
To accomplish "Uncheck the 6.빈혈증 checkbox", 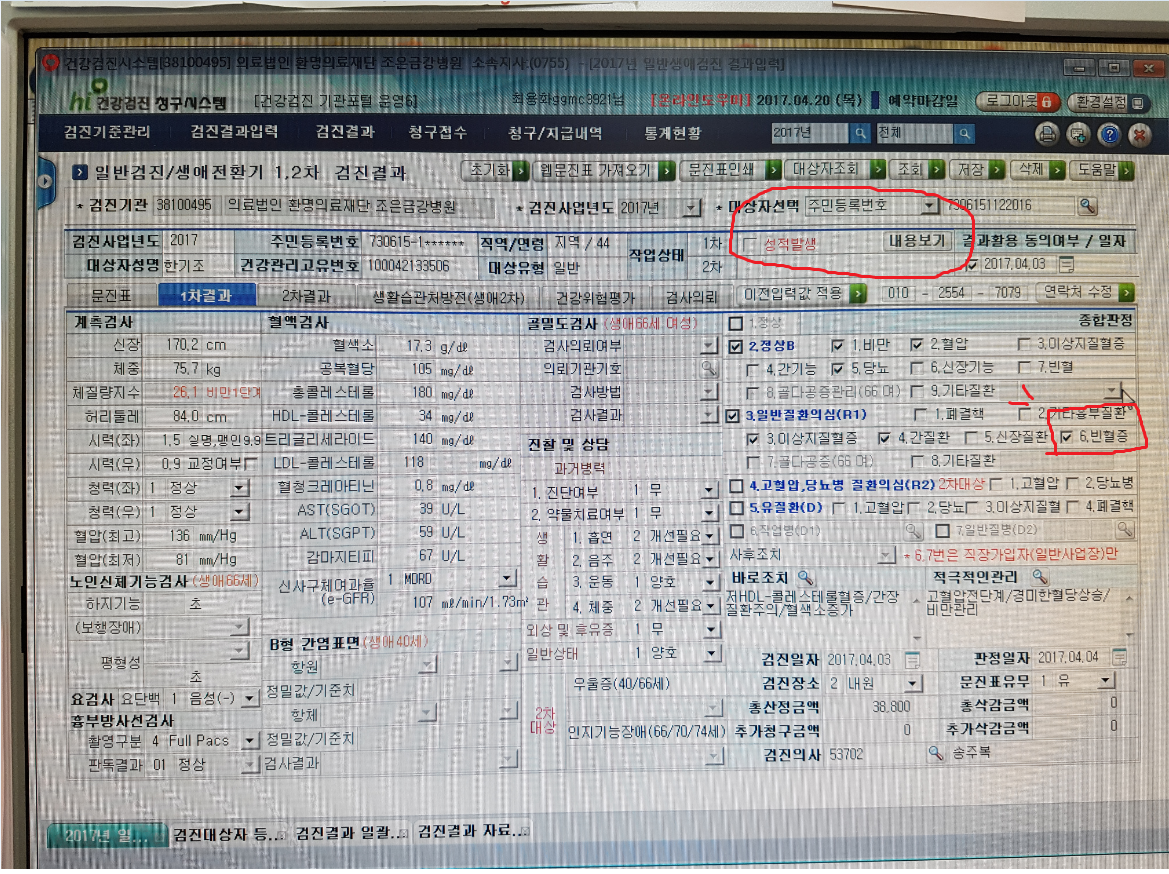I will pos(1066,437).
